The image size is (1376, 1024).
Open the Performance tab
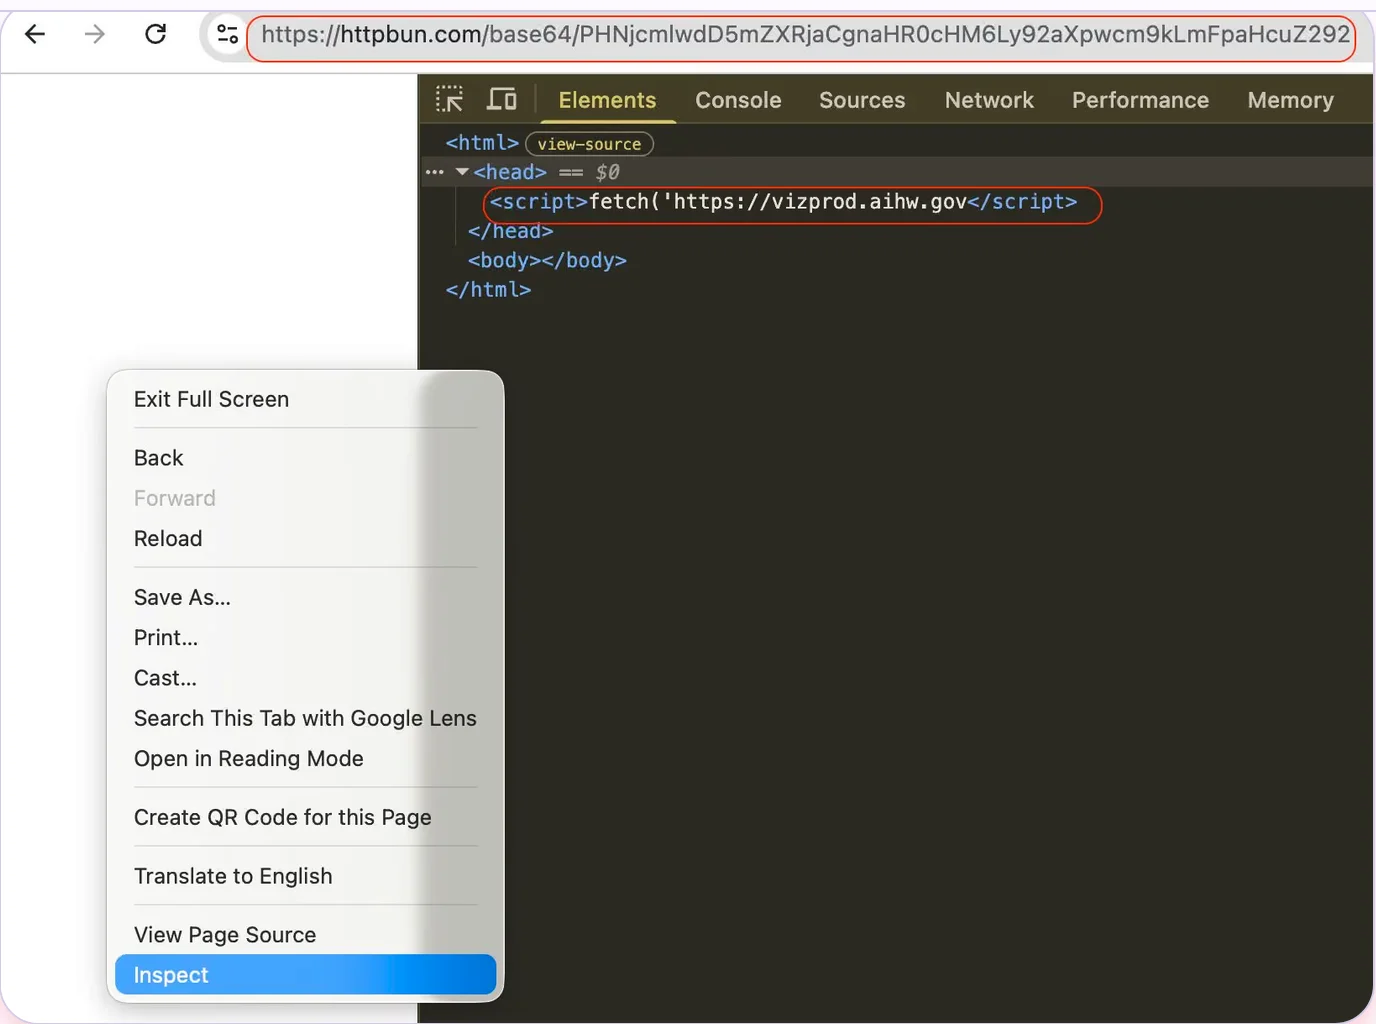[x=1140, y=100]
